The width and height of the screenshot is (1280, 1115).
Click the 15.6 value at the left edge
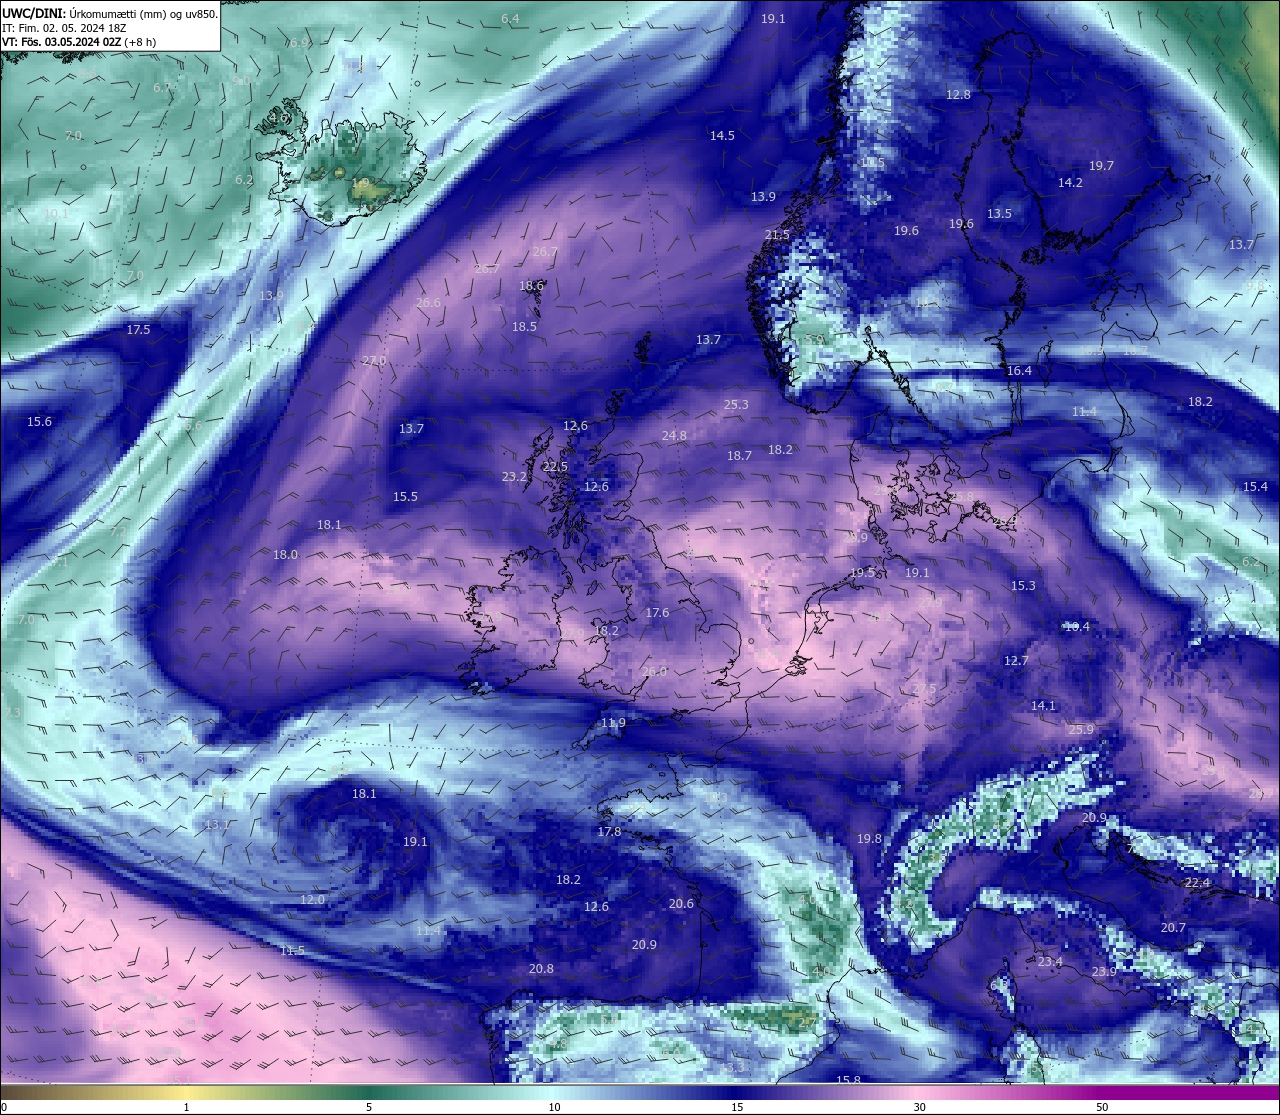(x=39, y=421)
